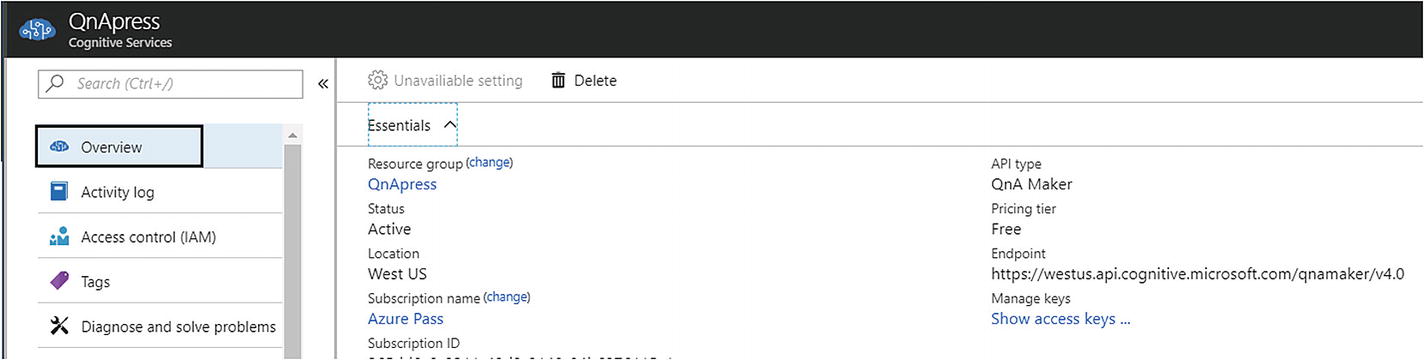Open Diagnose and solve problems wrench icon

pos(59,326)
